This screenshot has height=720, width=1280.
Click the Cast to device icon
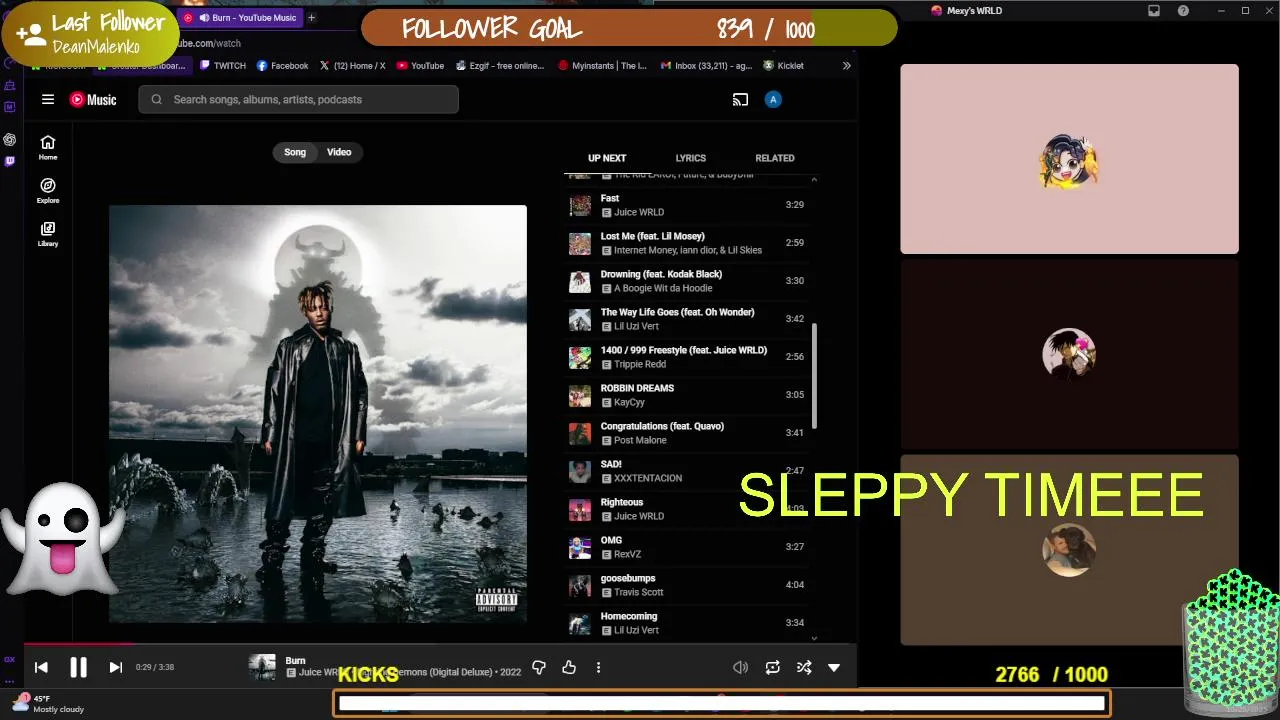tap(740, 99)
